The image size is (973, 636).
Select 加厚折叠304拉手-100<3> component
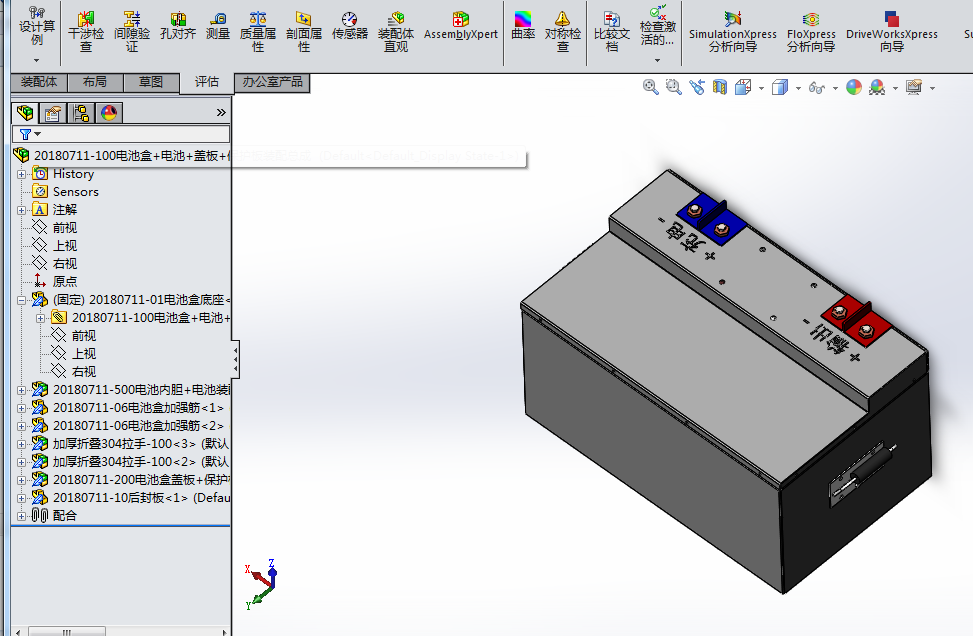pos(131,444)
